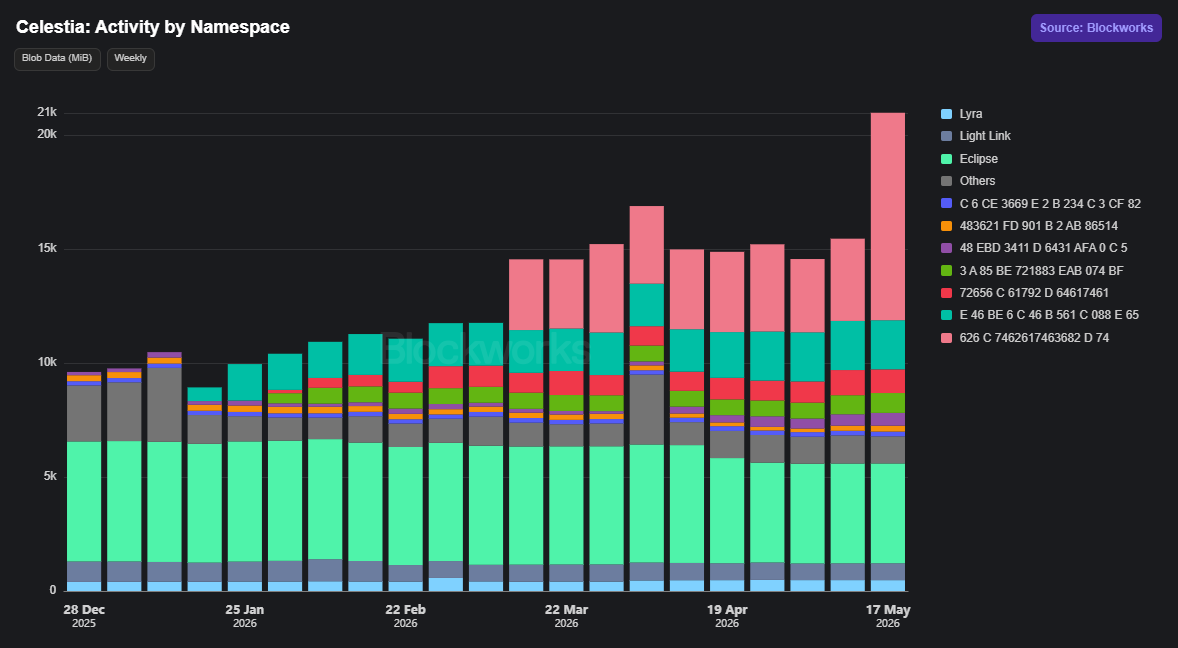The width and height of the screenshot is (1178, 648).
Task: Click the 21k y-axis label
Action: pyautogui.click(x=47, y=113)
